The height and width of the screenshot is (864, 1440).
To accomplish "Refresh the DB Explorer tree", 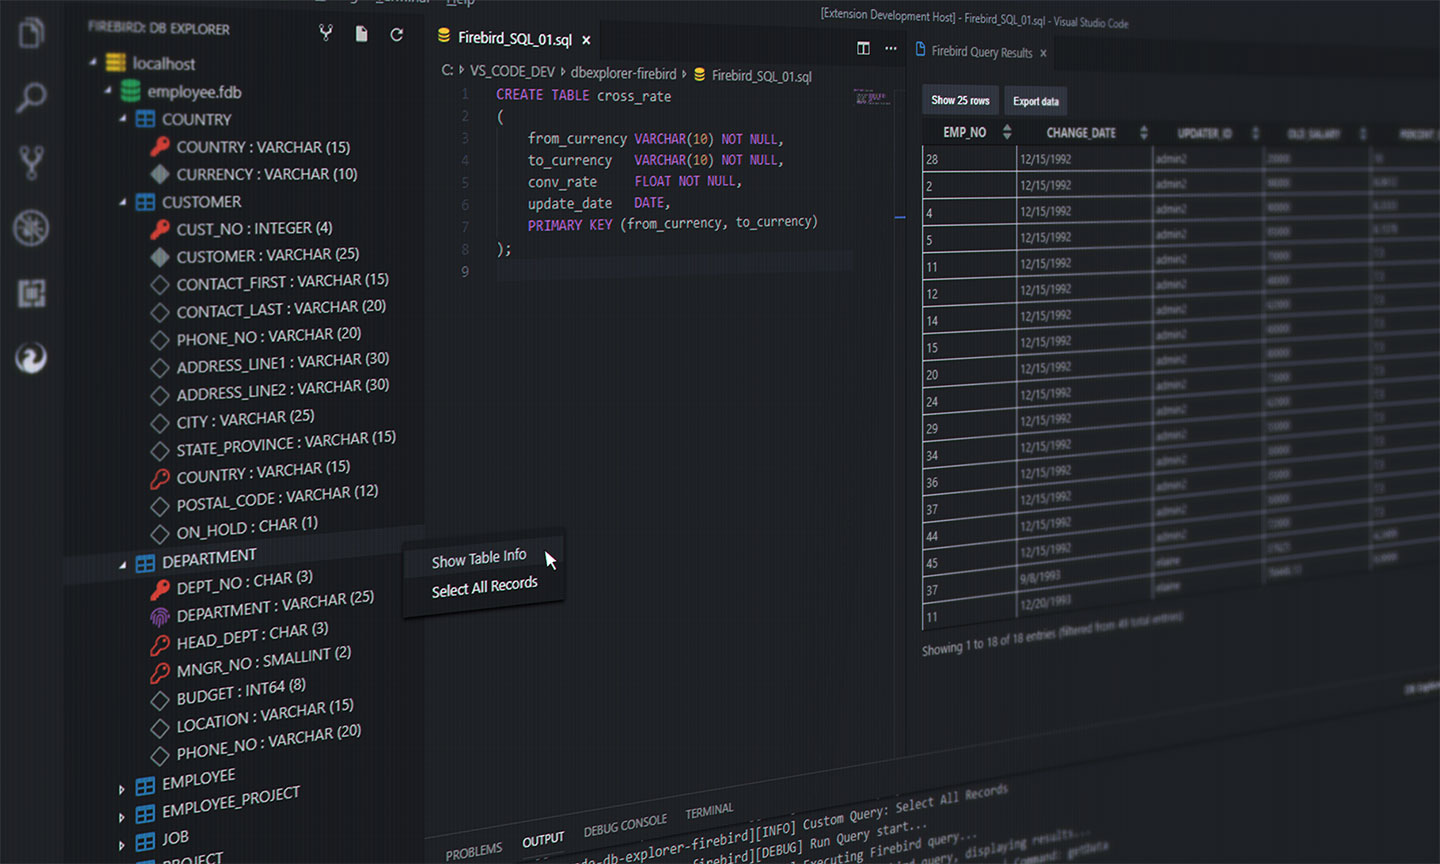I will point(397,34).
